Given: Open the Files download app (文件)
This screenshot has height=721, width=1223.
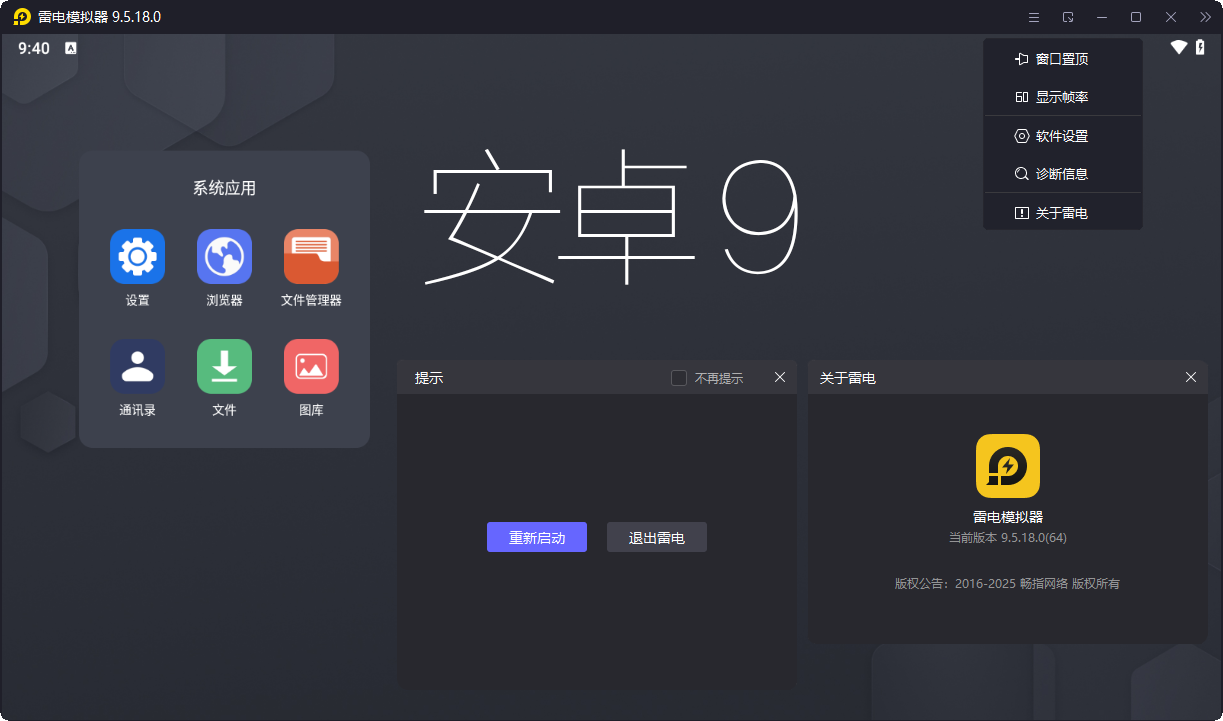Looking at the screenshot, I should (x=224, y=367).
